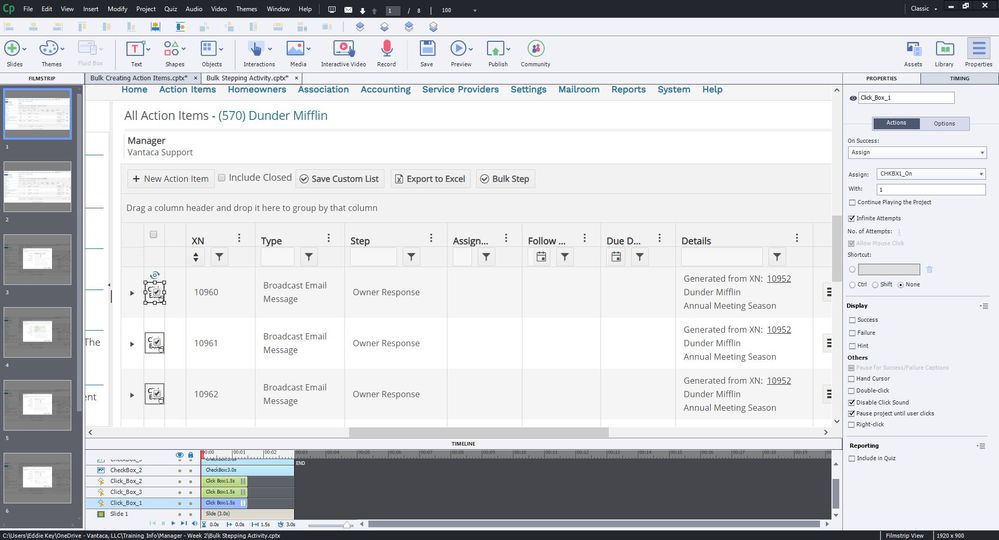This screenshot has width=999, height=540.
Task: Select the None shortcut radio button
Action: pos(900,285)
